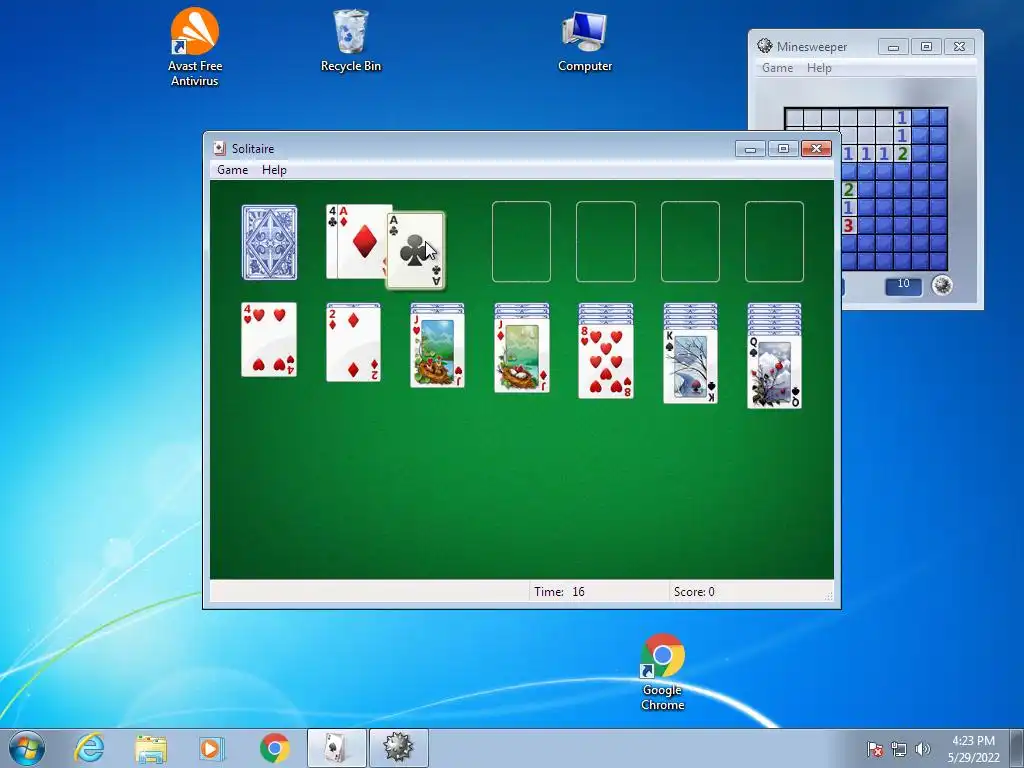Open the Game menu in Solitaire
The image size is (1024, 768).
(232, 170)
